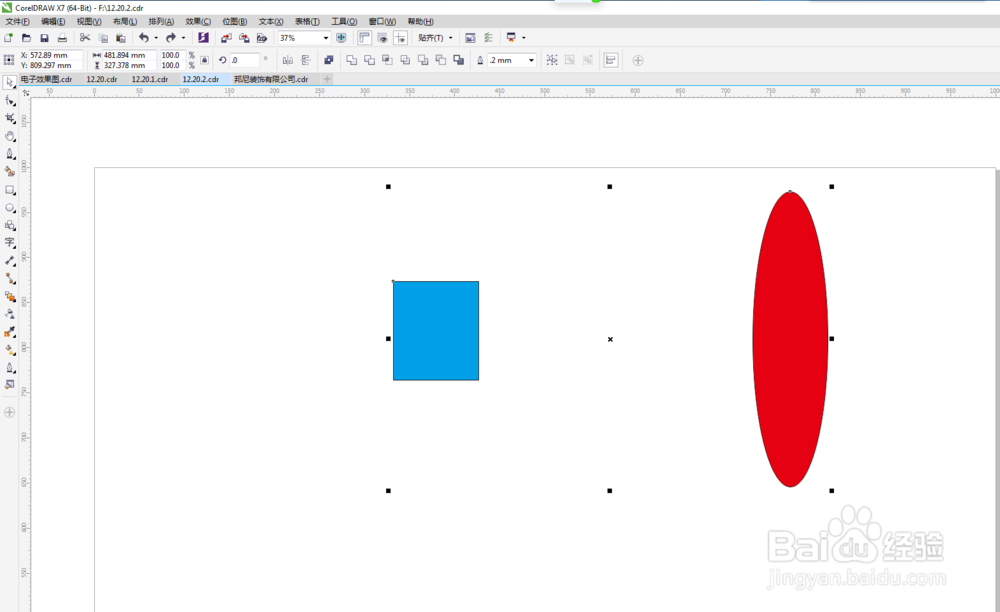Open the 文件 (File) menu
The image size is (1000, 612).
pos(17,22)
